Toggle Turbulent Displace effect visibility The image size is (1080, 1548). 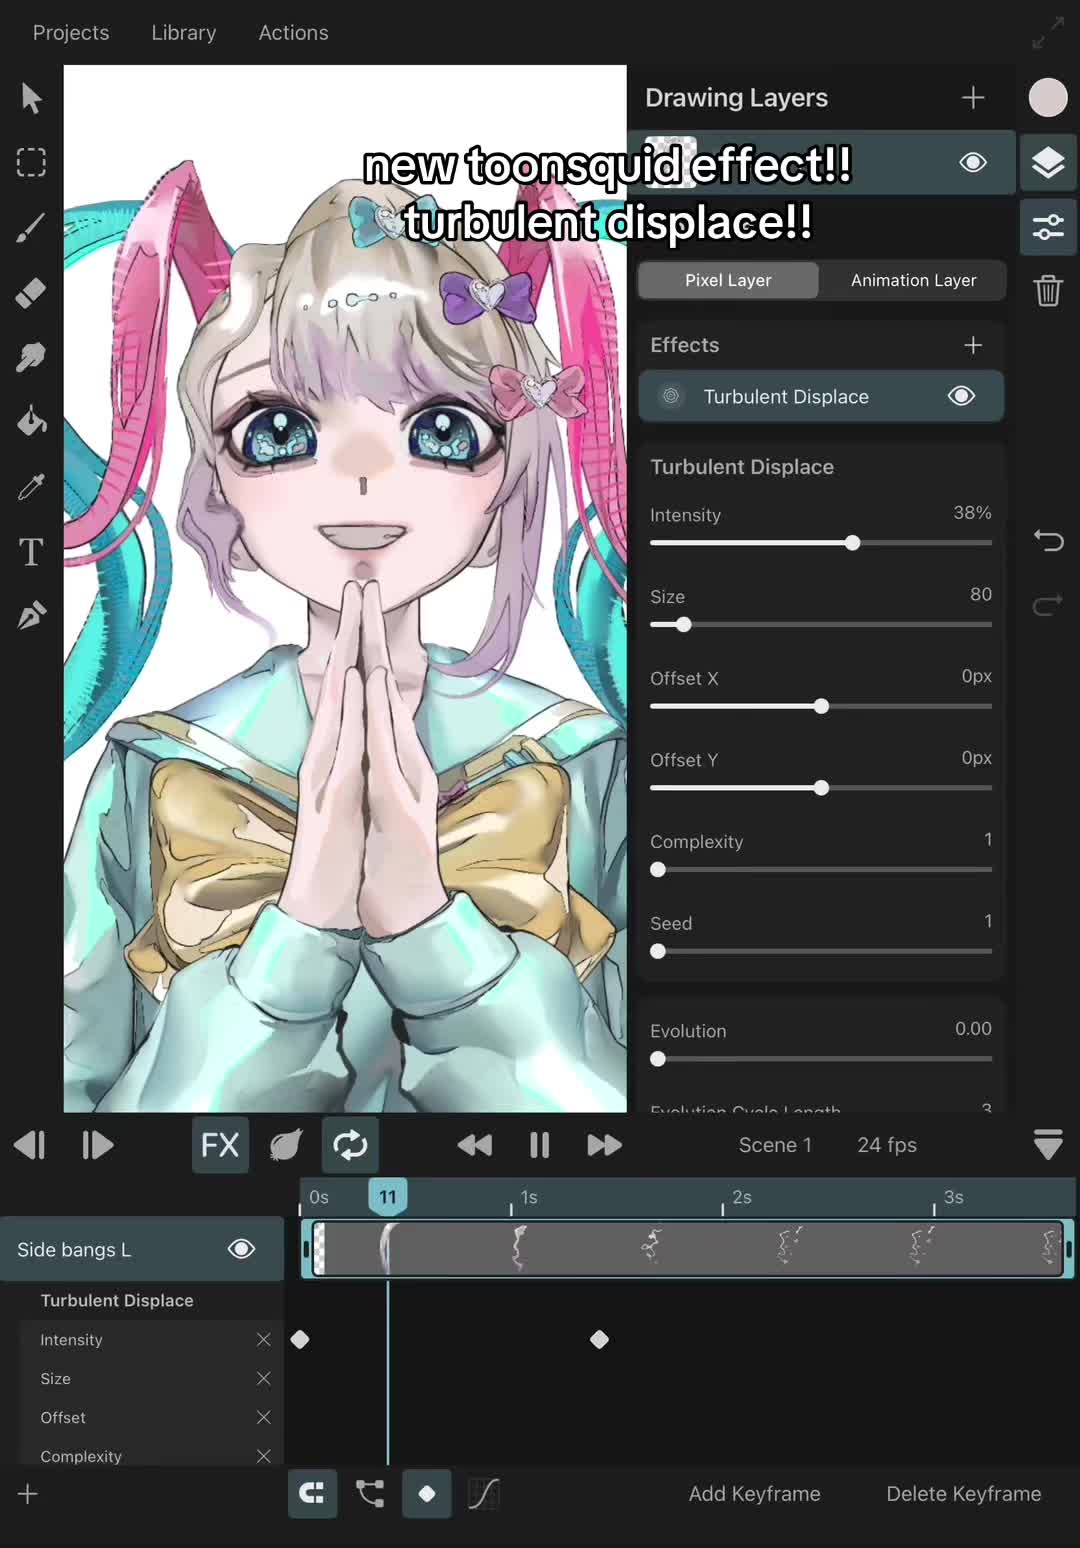click(962, 396)
